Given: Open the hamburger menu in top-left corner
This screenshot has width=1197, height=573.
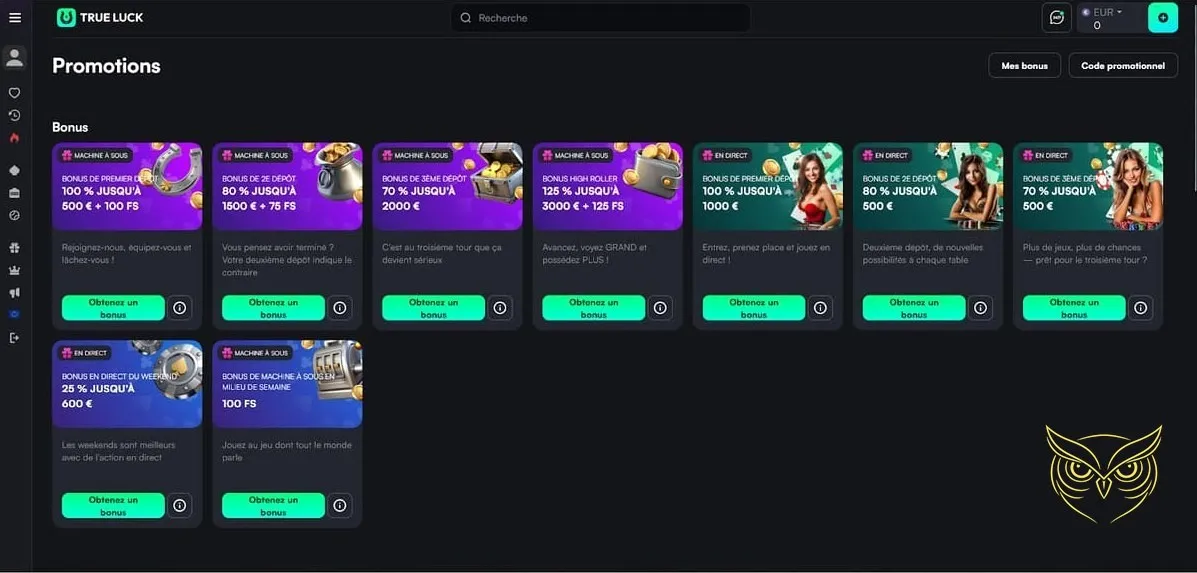Looking at the screenshot, I should coord(15,18).
